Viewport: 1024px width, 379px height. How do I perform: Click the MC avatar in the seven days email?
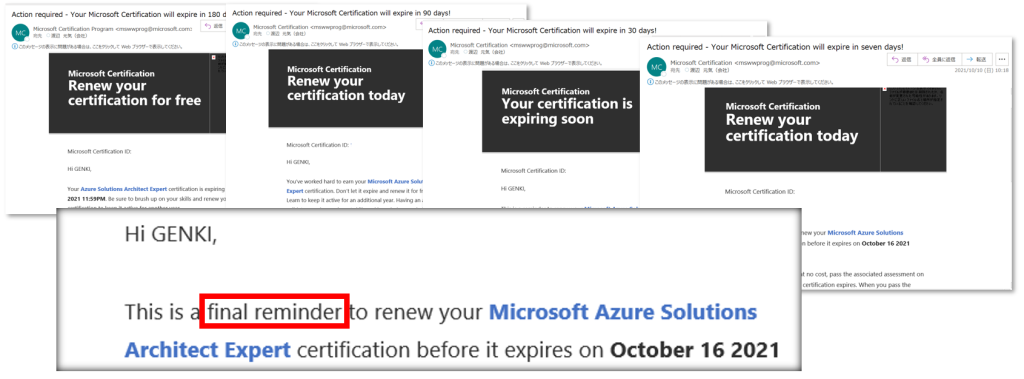[x=656, y=67]
